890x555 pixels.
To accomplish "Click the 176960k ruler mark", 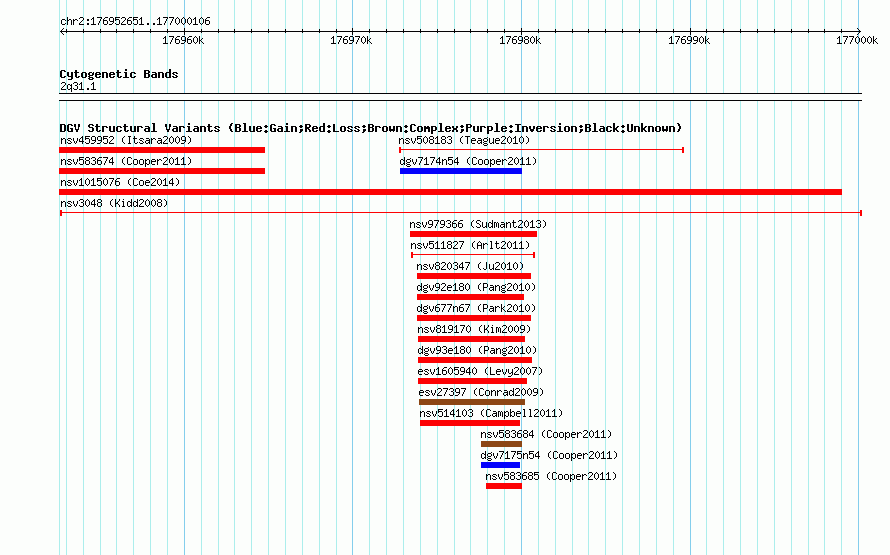I will pyautogui.click(x=183, y=40).
